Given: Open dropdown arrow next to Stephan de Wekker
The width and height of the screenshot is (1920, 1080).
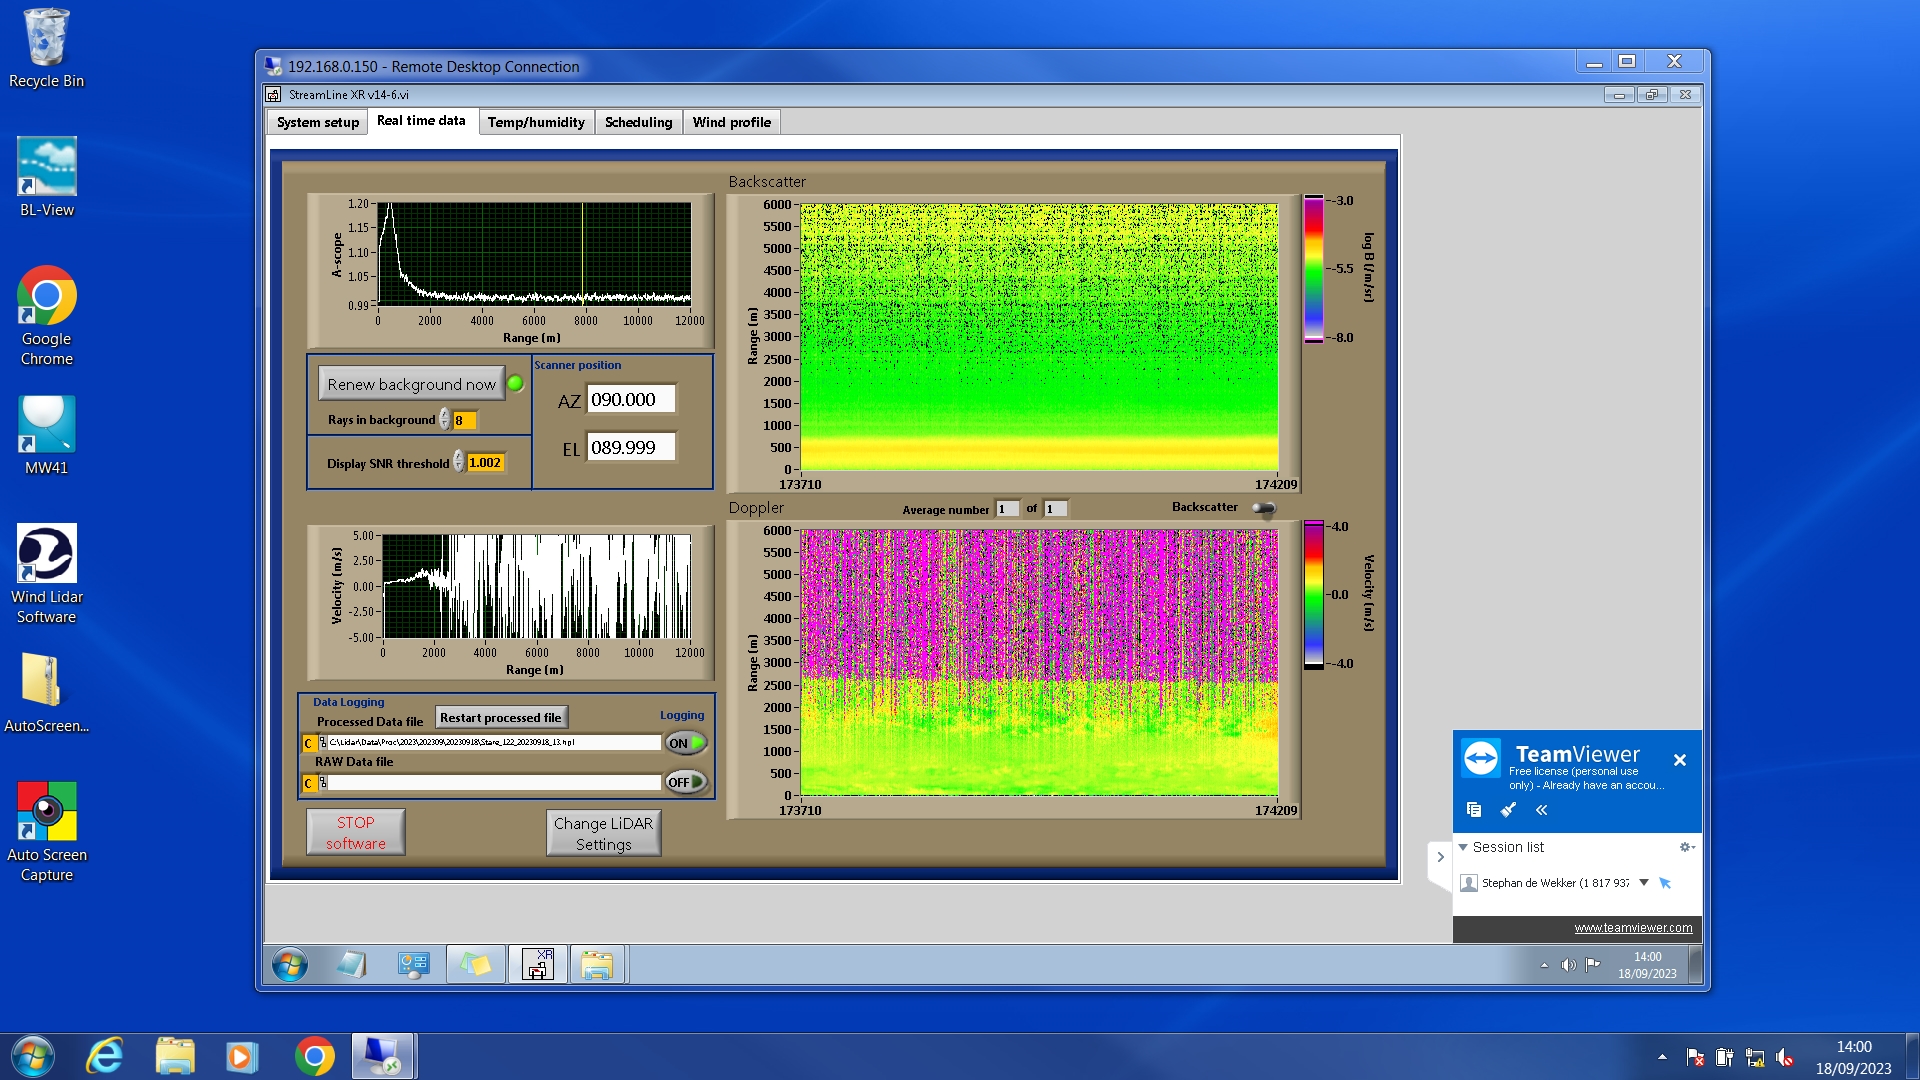Looking at the screenshot, I should click(x=1643, y=883).
